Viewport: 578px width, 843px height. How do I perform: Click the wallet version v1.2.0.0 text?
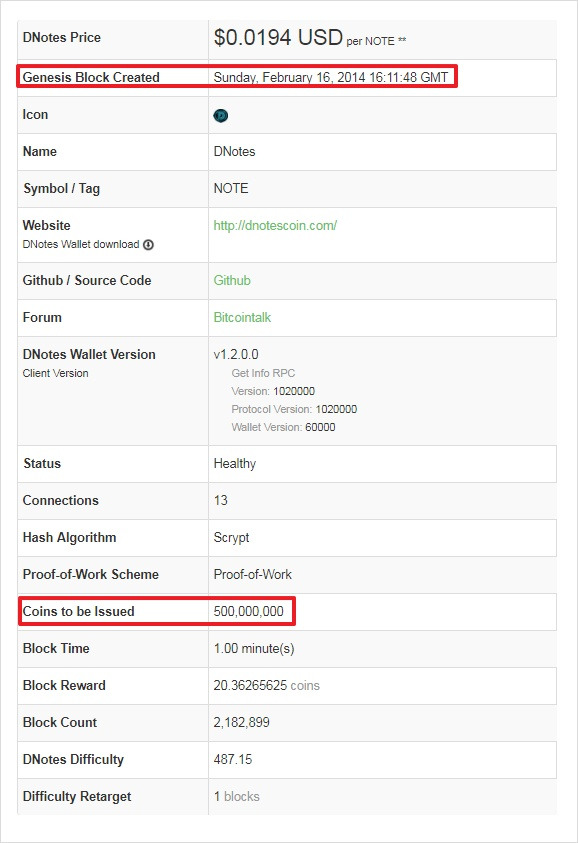(x=236, y=354)
